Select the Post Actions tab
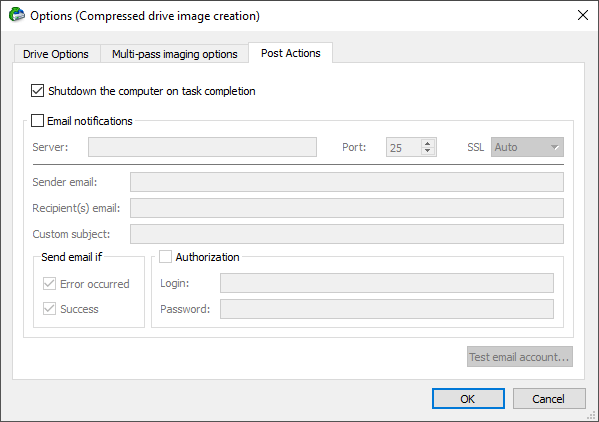Screen dimensions: 599x422 click(x=291, y=53)
